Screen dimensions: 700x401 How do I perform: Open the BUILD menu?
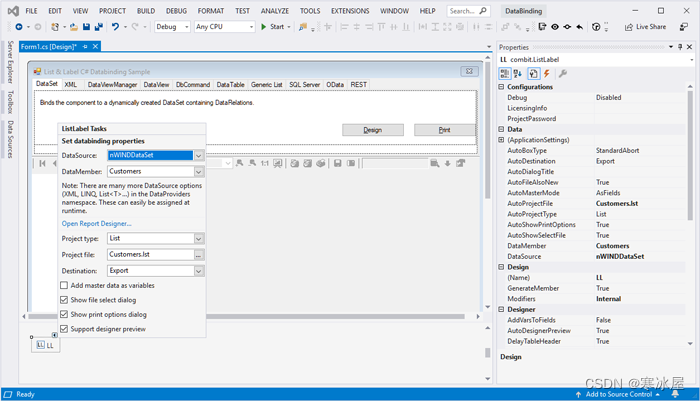pos(146,11)
